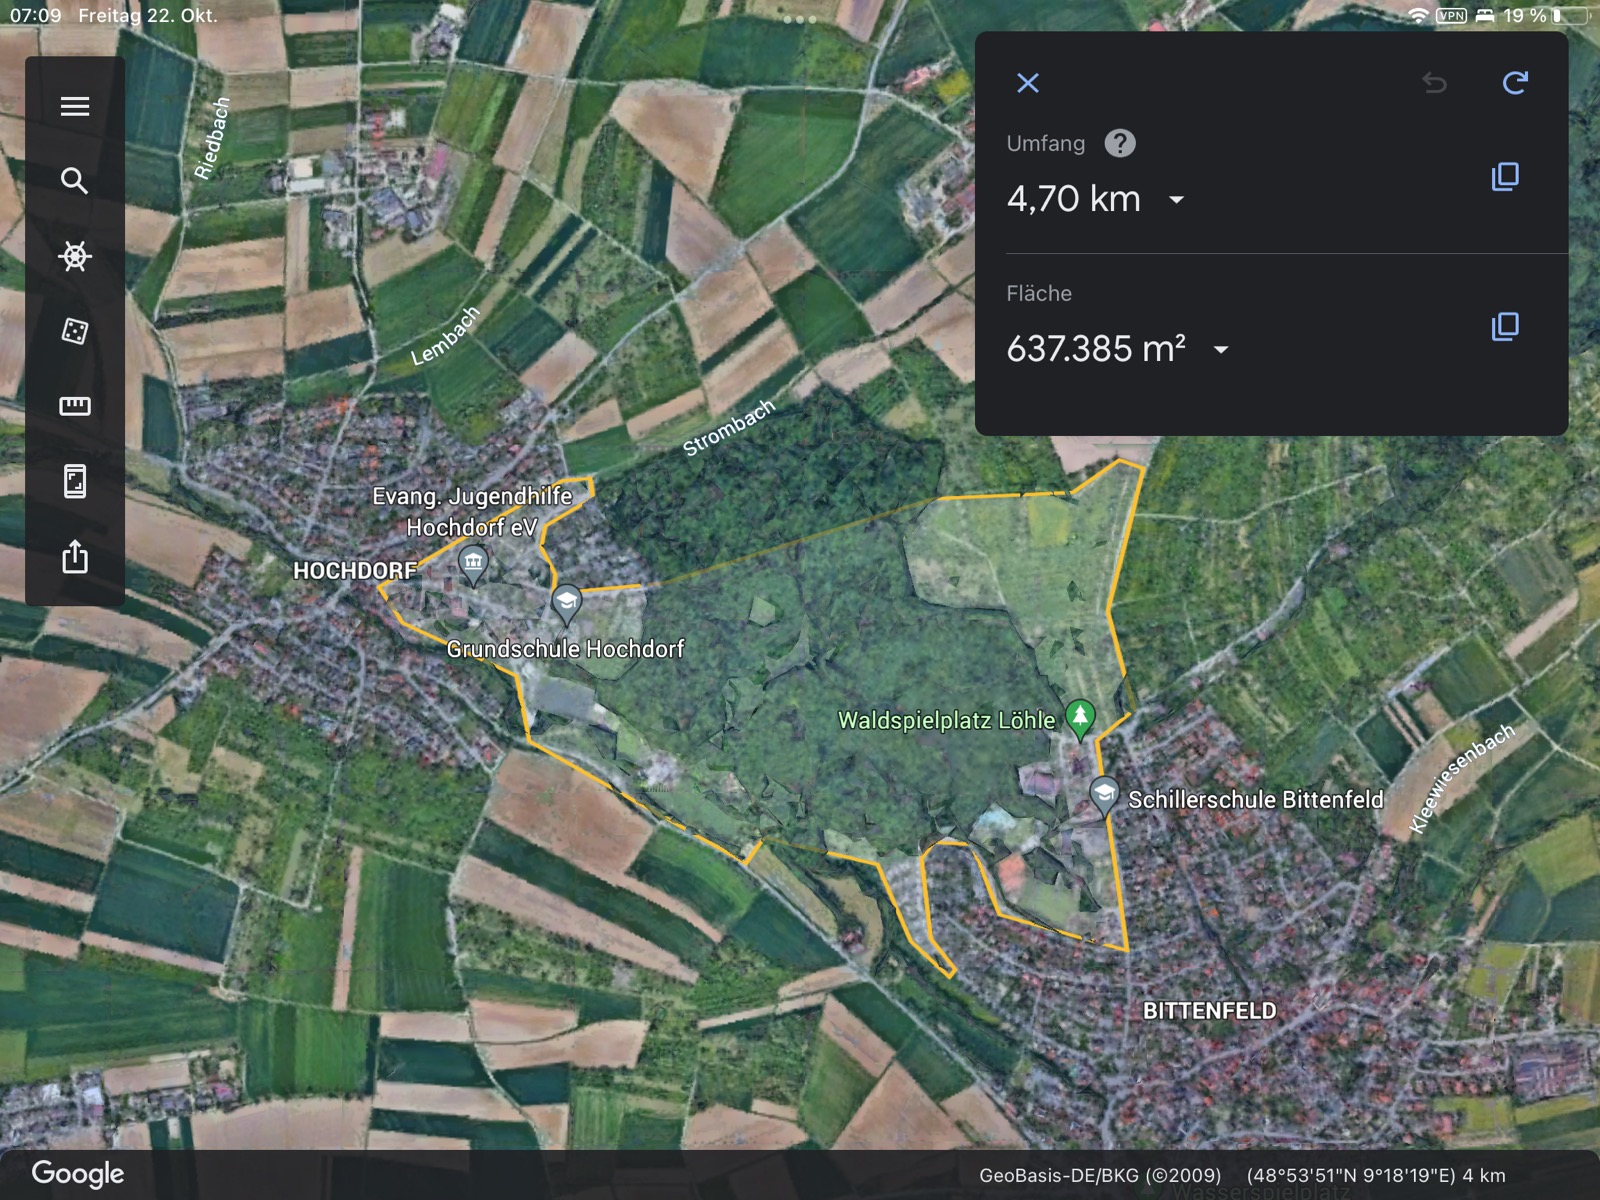This screenshot has height=1200, width=1600.
Task: Open the search tool
Action: pyautogui.click(x=75, y=181)
